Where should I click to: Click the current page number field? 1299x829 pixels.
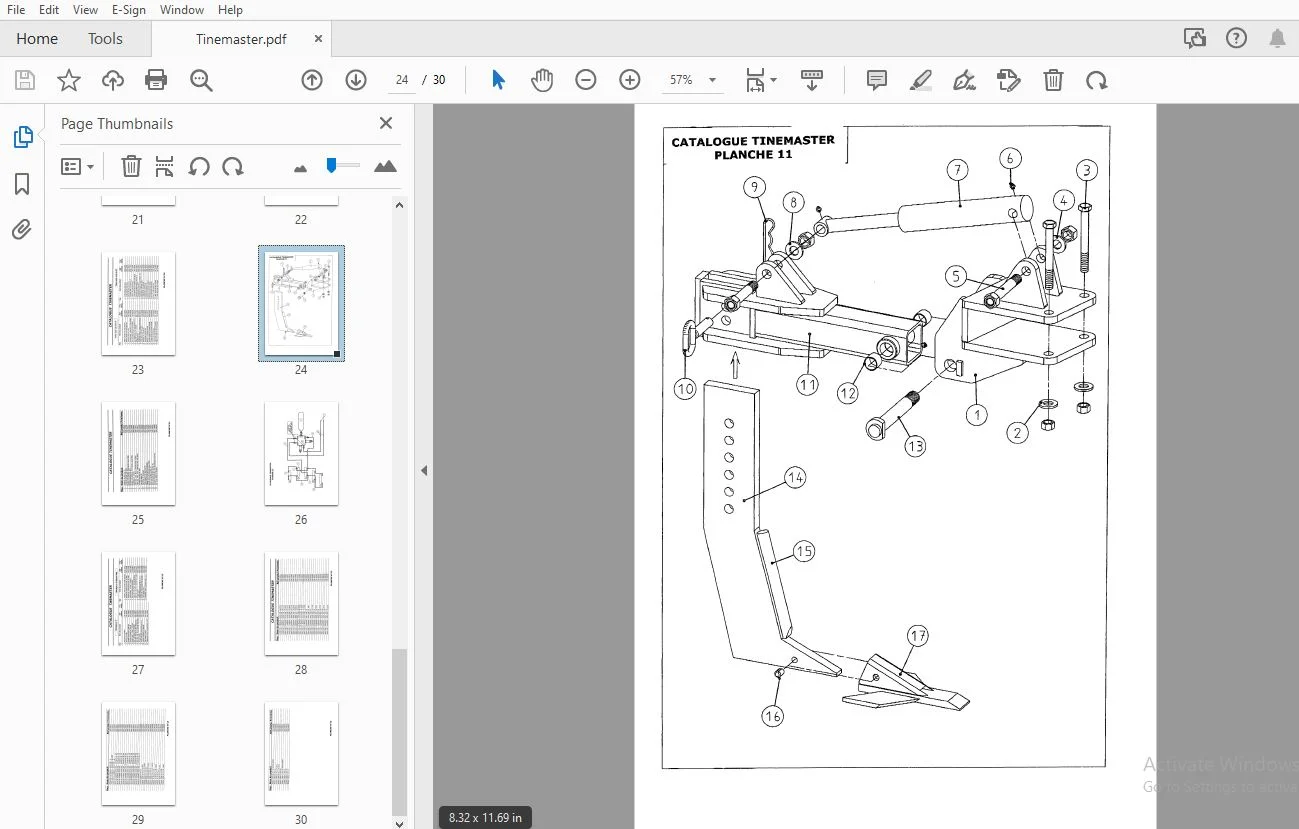[402, 80]
